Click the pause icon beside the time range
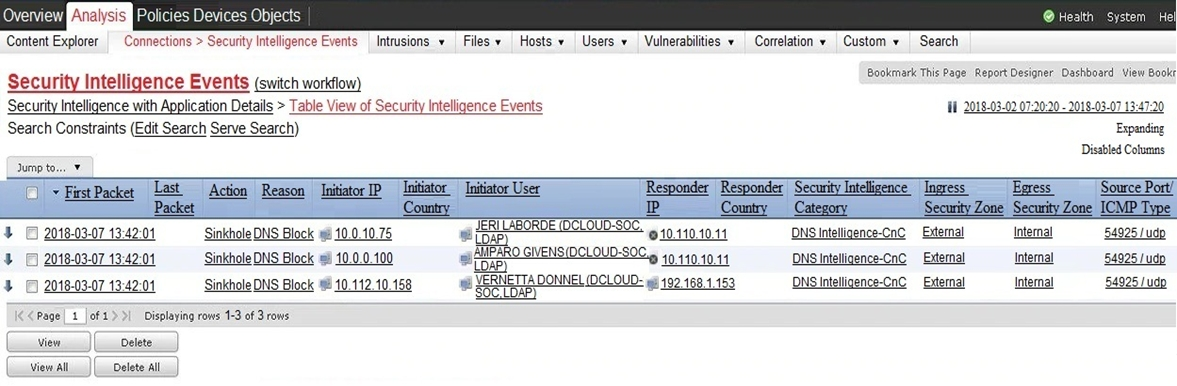 pos(953,107)
